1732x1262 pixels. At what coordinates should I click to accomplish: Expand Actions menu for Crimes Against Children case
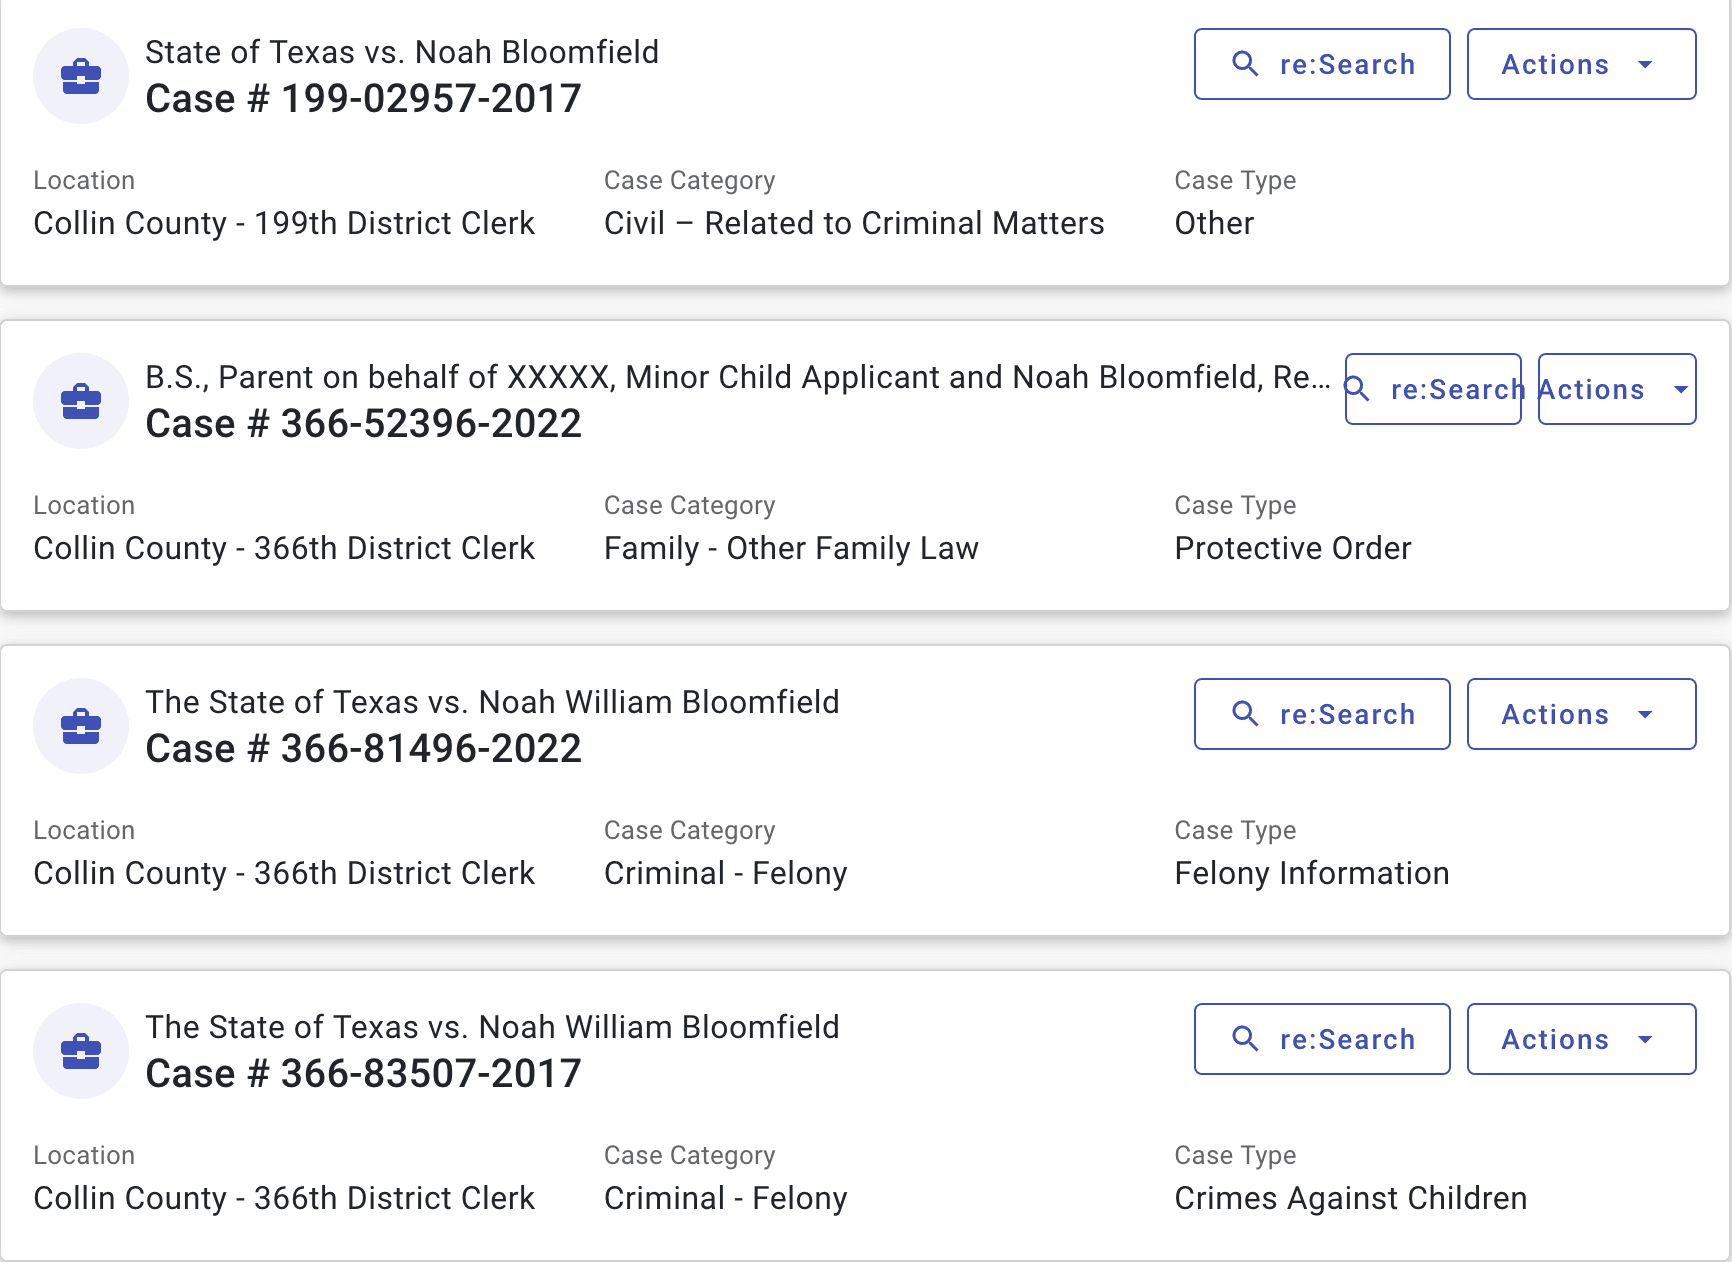1581,1039
